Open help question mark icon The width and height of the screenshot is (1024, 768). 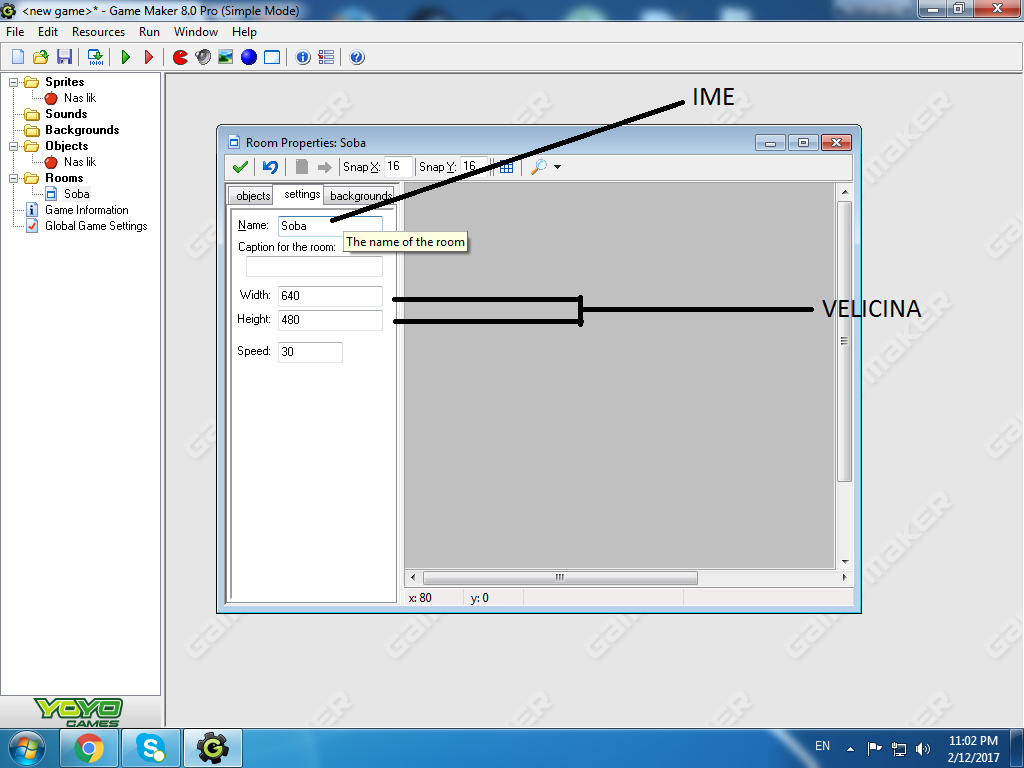(357, 57)
